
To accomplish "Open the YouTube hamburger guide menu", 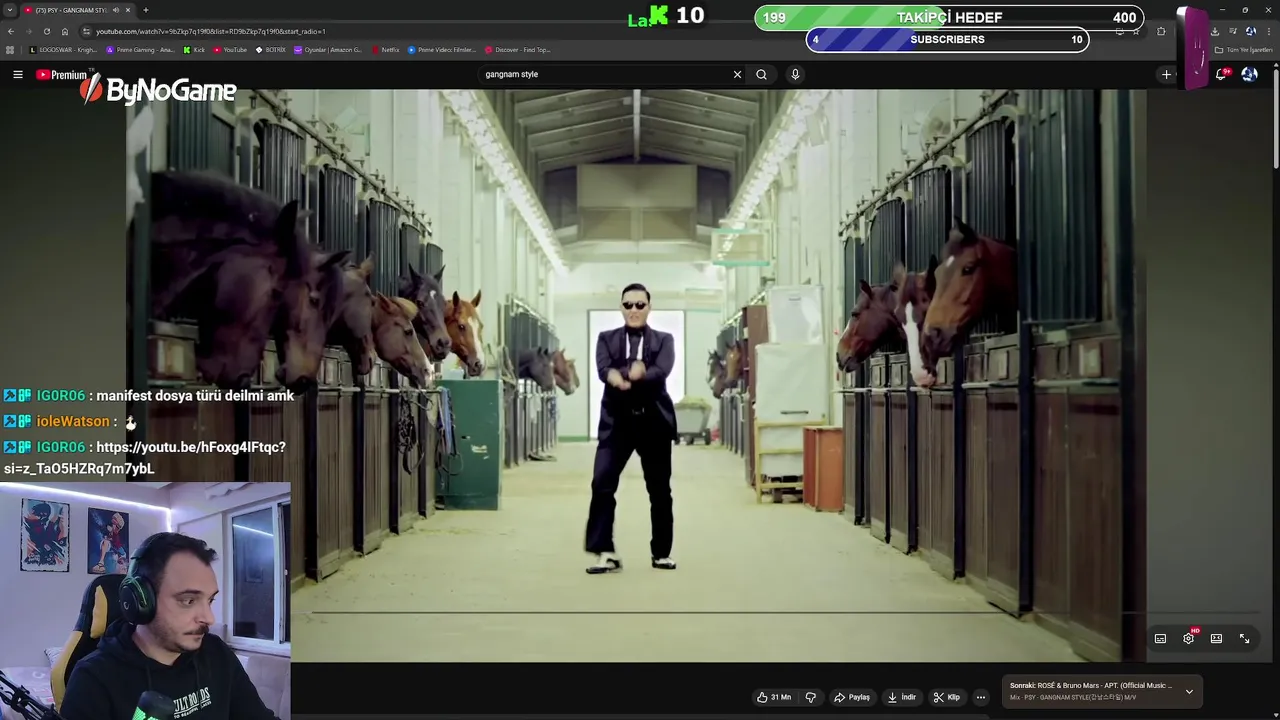I will 17,74.
